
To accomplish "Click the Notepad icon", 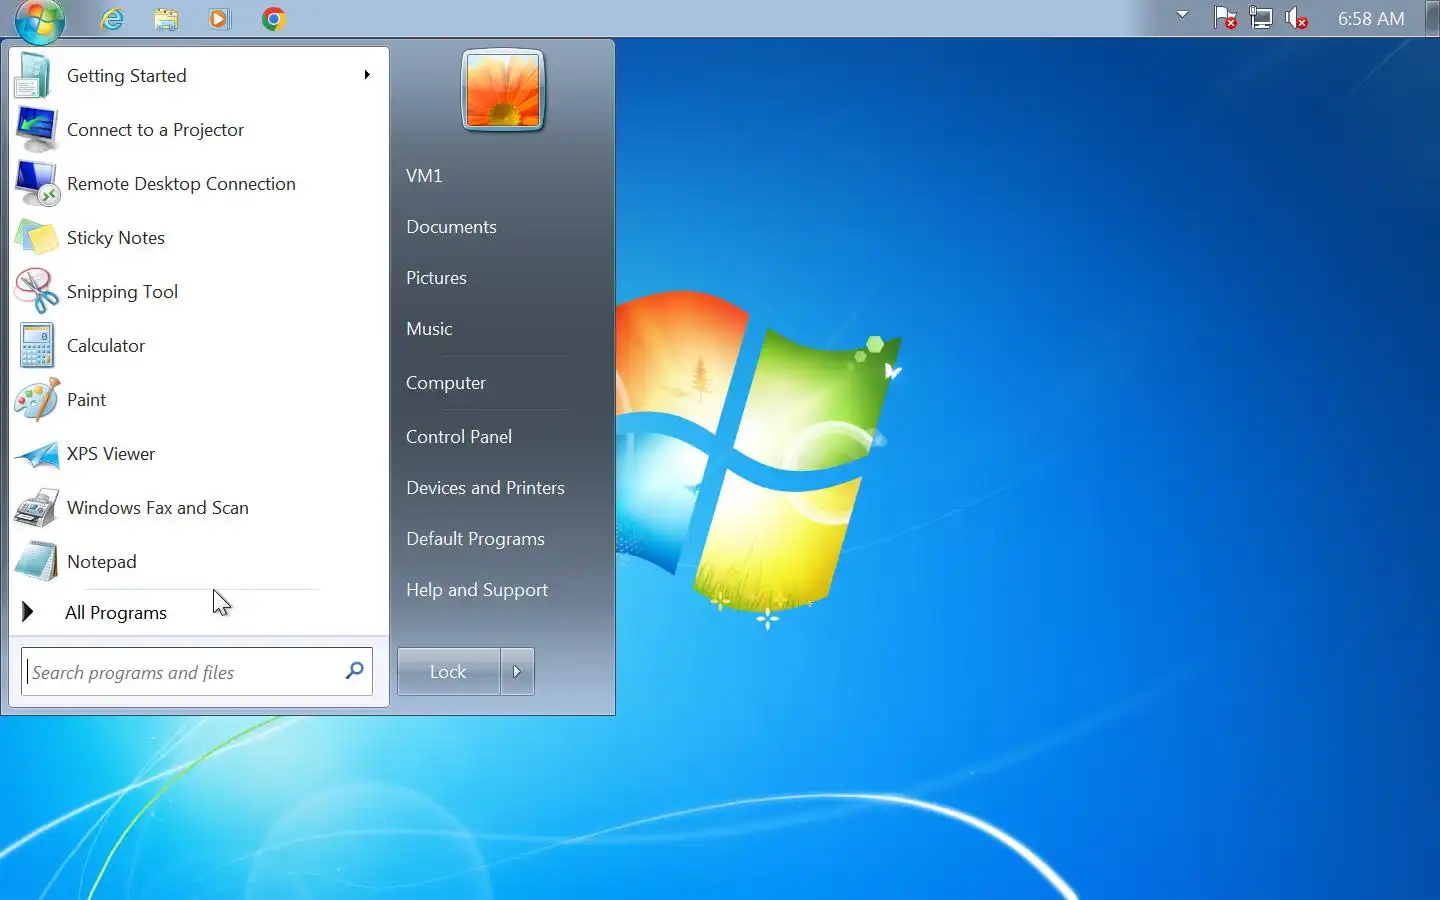I will coord(37,562).
